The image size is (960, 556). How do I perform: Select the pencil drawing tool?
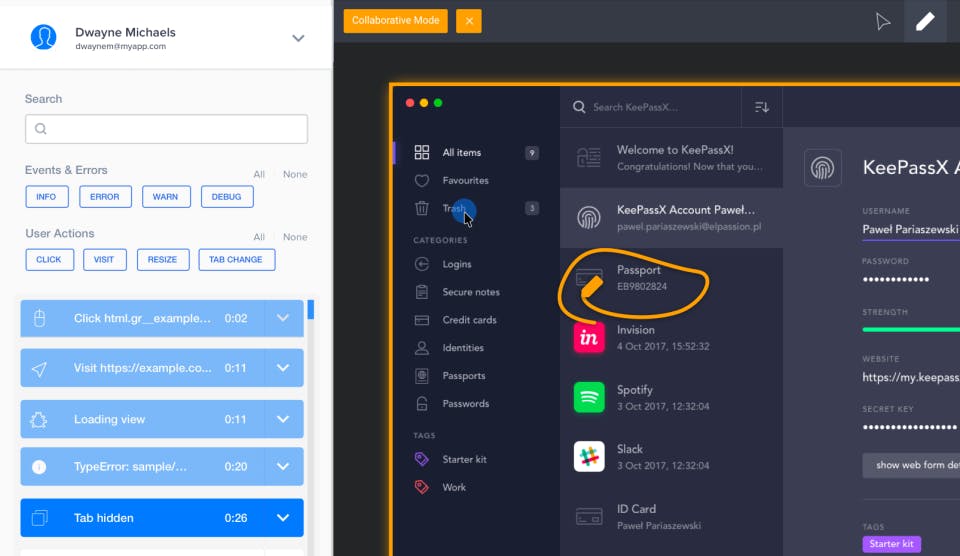click(925, 21)
